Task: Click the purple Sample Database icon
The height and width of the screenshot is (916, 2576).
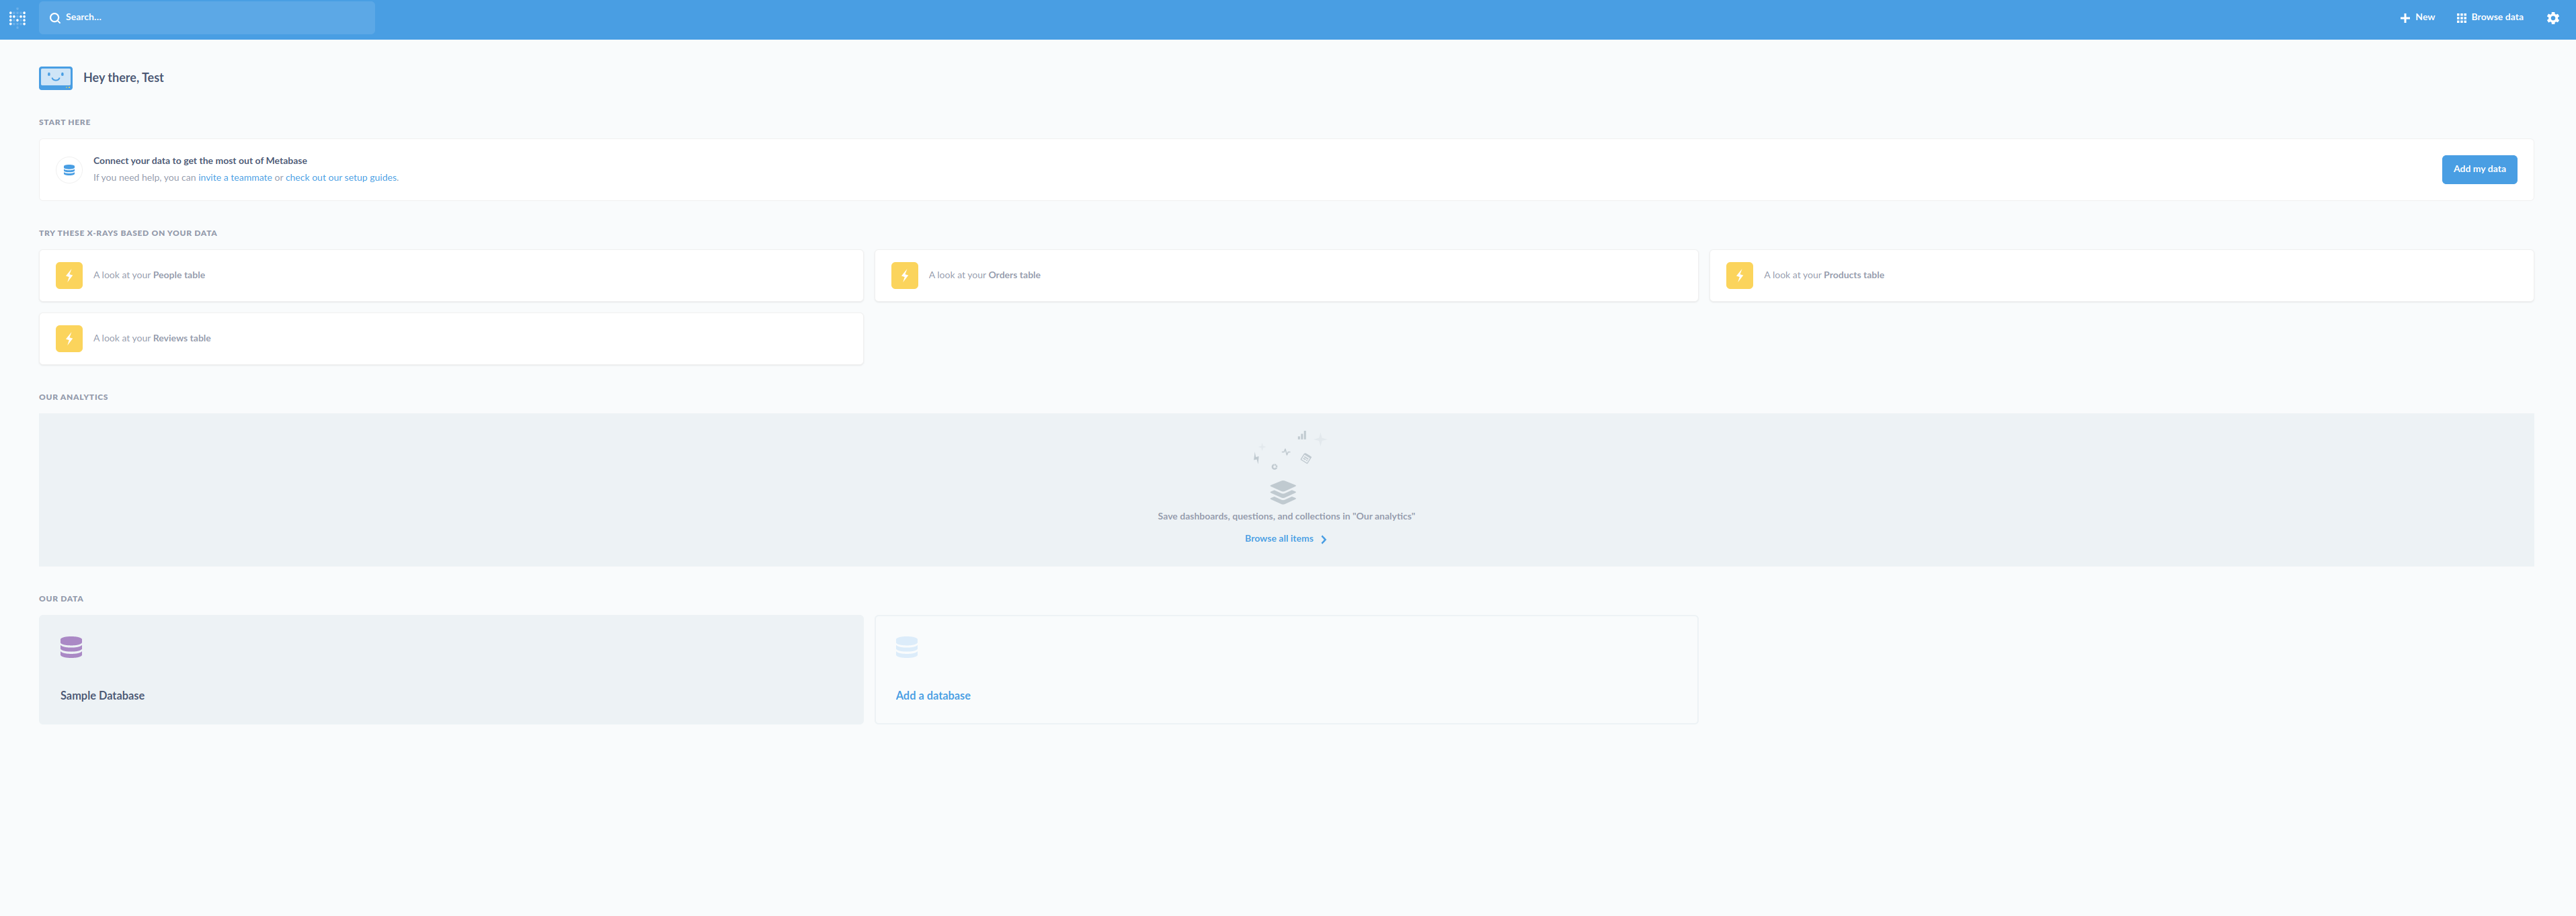Action: coord(71,647)
